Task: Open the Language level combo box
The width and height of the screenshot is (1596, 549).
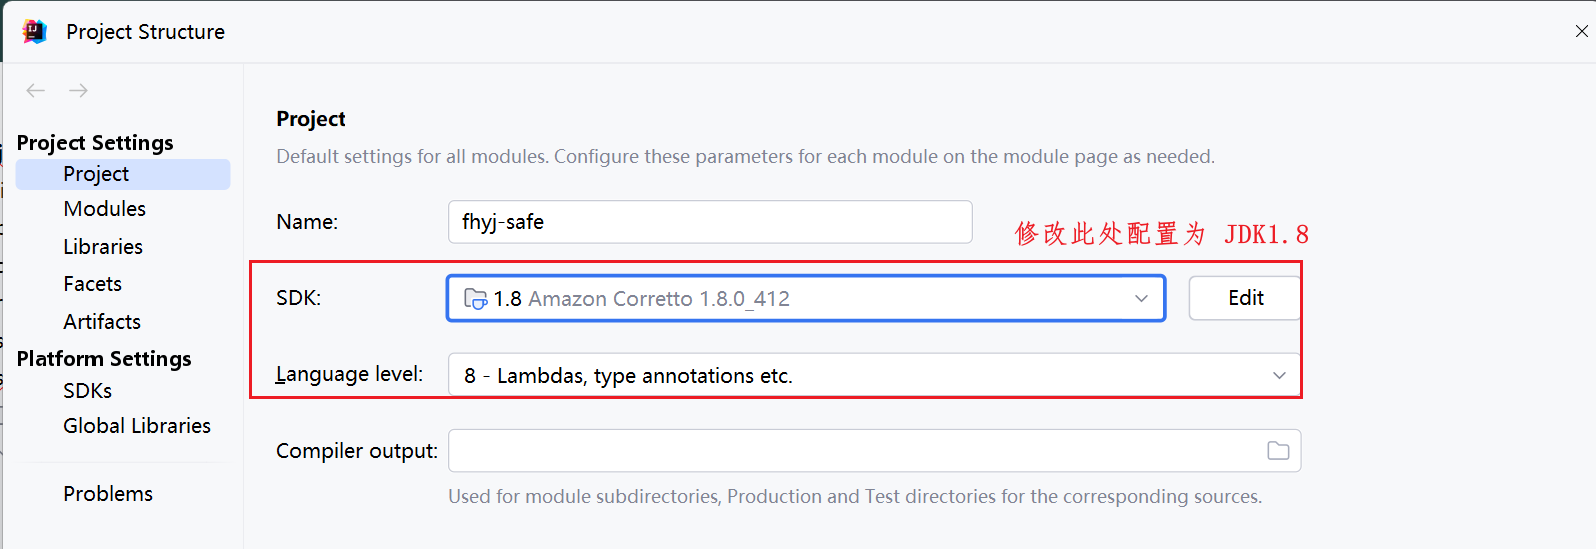Action: pos(860,376)
